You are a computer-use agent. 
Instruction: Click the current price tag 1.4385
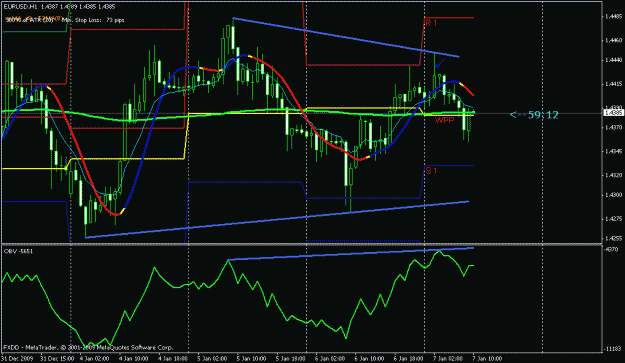613,113
